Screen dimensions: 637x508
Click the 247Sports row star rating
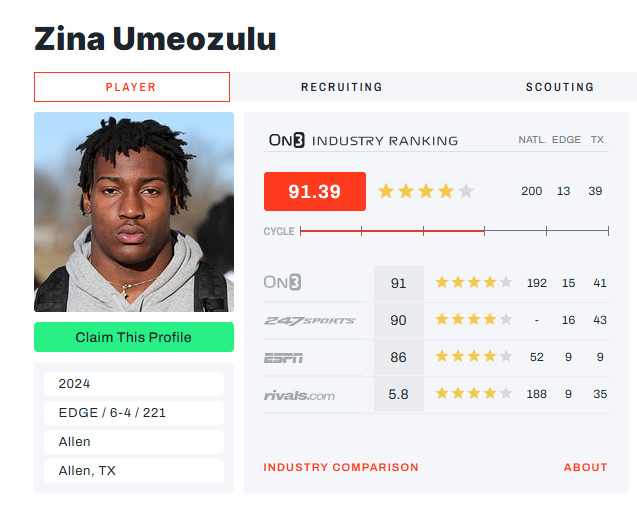pyautogui.click(x=474, y=320)
